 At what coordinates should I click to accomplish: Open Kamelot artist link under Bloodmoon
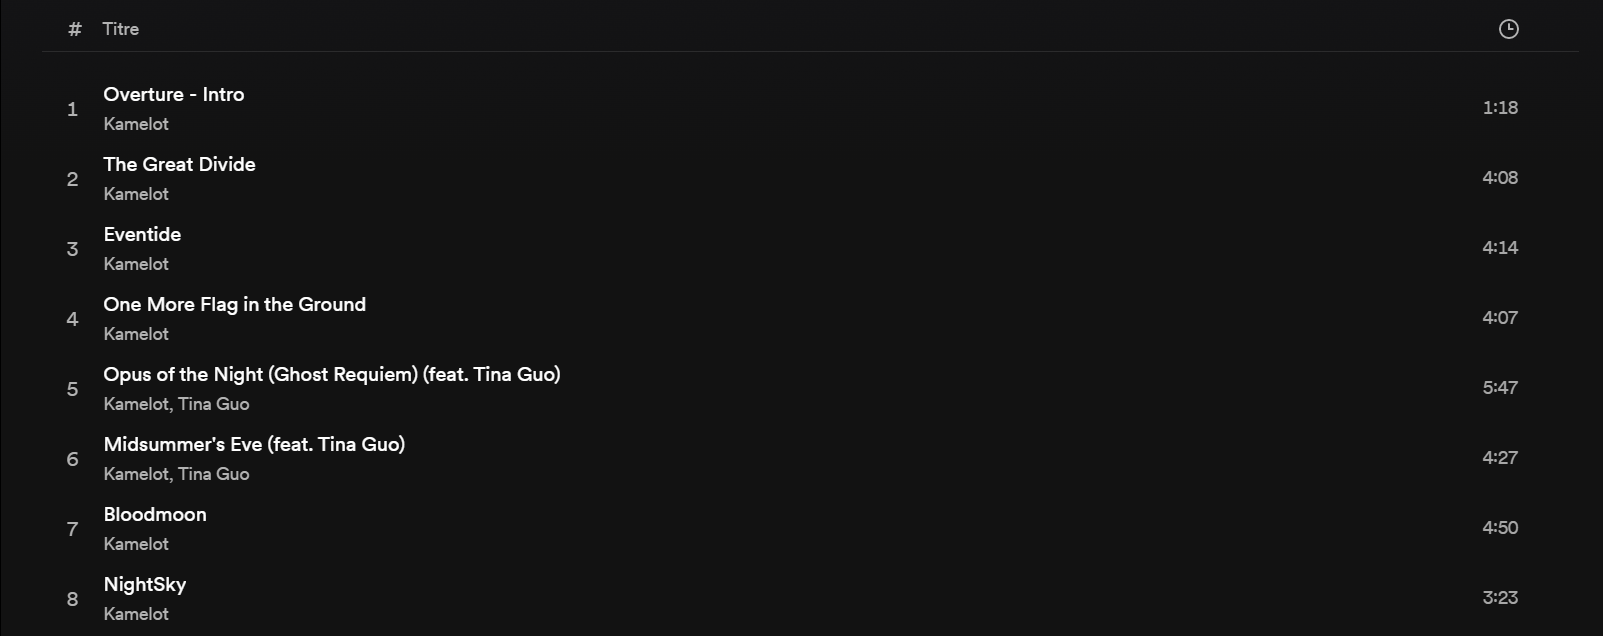136,544
